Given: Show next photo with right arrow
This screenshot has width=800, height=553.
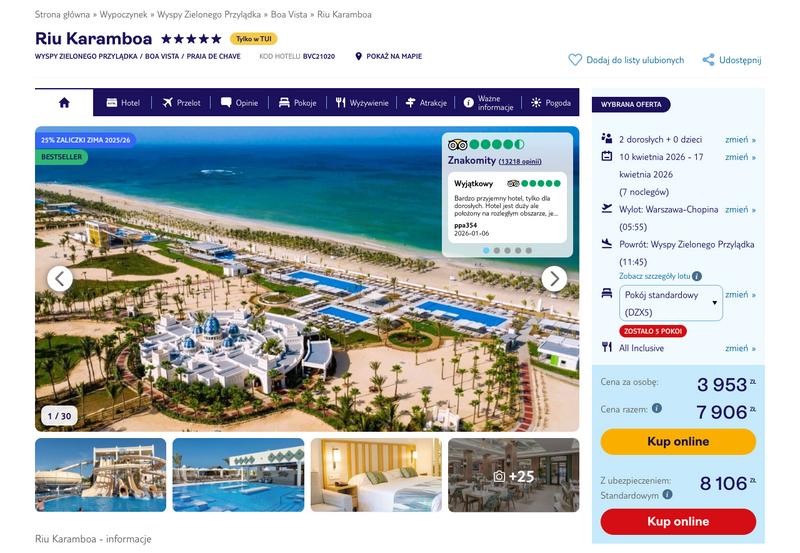Looking at the screenshot, I should pyautogui.click(x=554, y=279).
